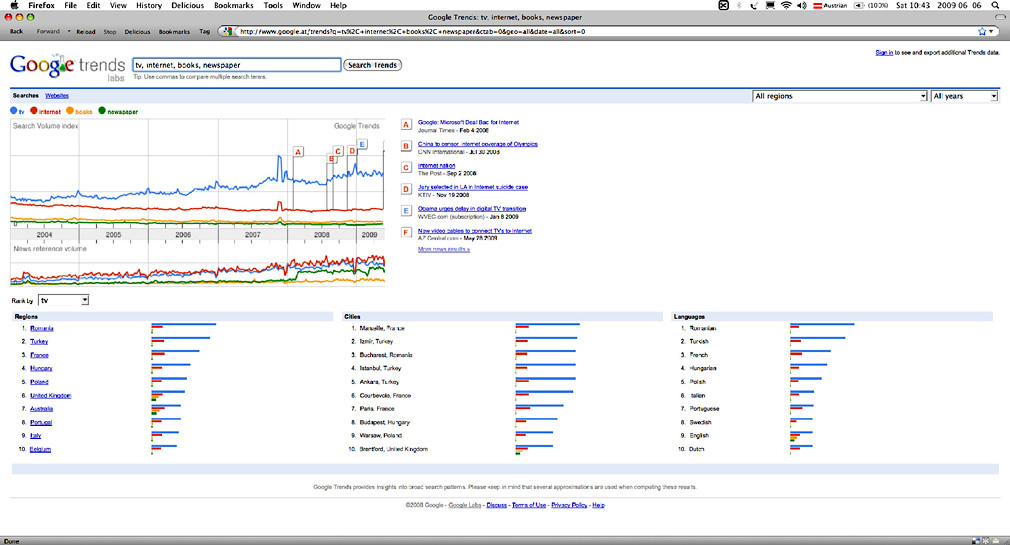Open the All years dropdown
This screenshot has height=545, width=1010.
[964, 96]
